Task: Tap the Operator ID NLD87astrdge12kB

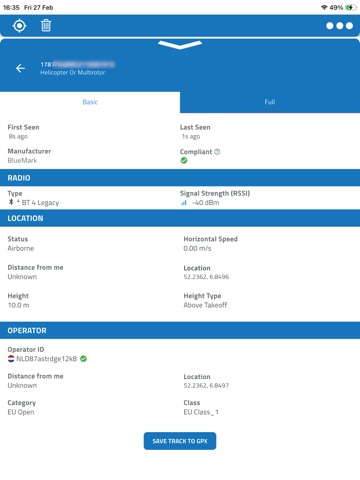Action: click(x=47, y=359)
